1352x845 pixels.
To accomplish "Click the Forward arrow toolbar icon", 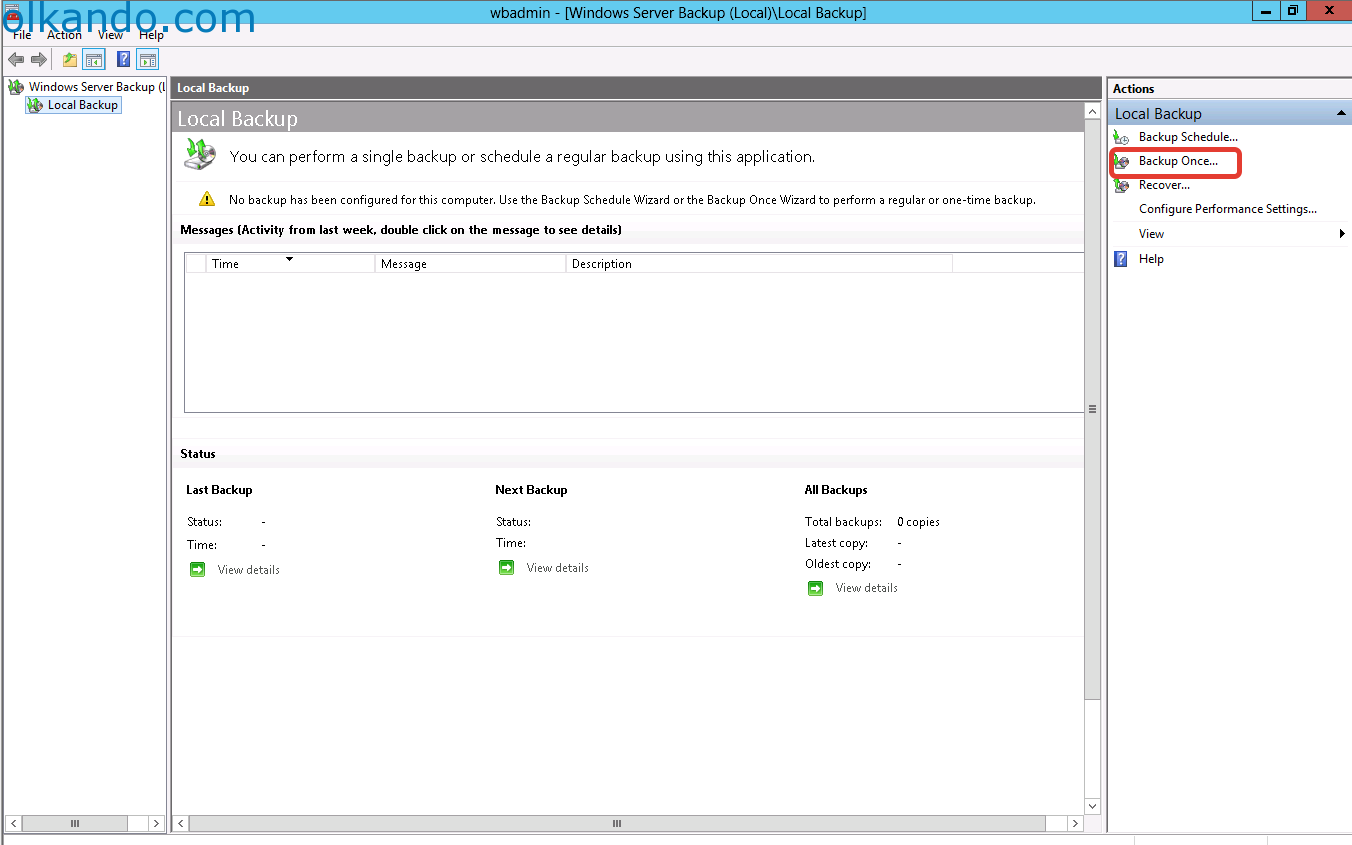I will [39, 60].
